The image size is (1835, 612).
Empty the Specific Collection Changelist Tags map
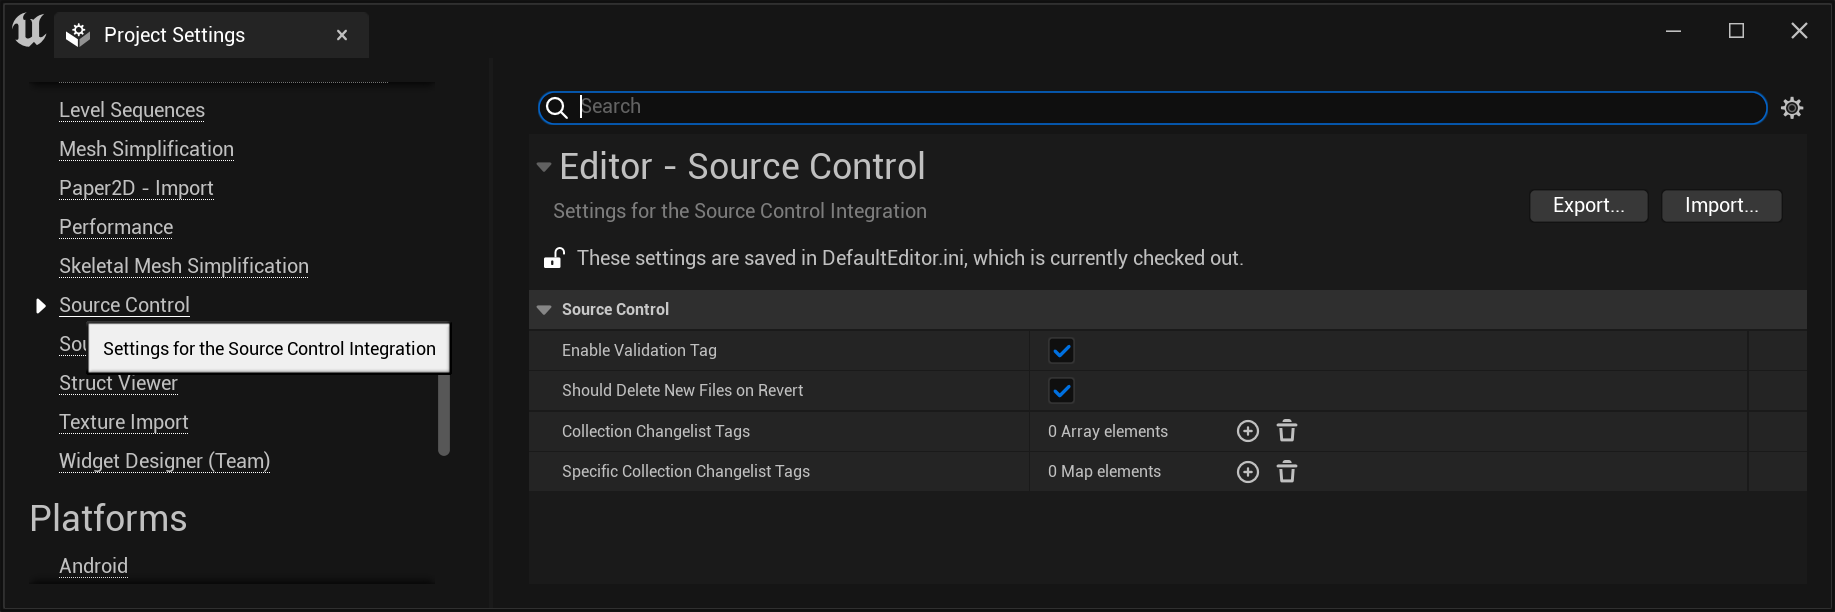click(1287, 472)
